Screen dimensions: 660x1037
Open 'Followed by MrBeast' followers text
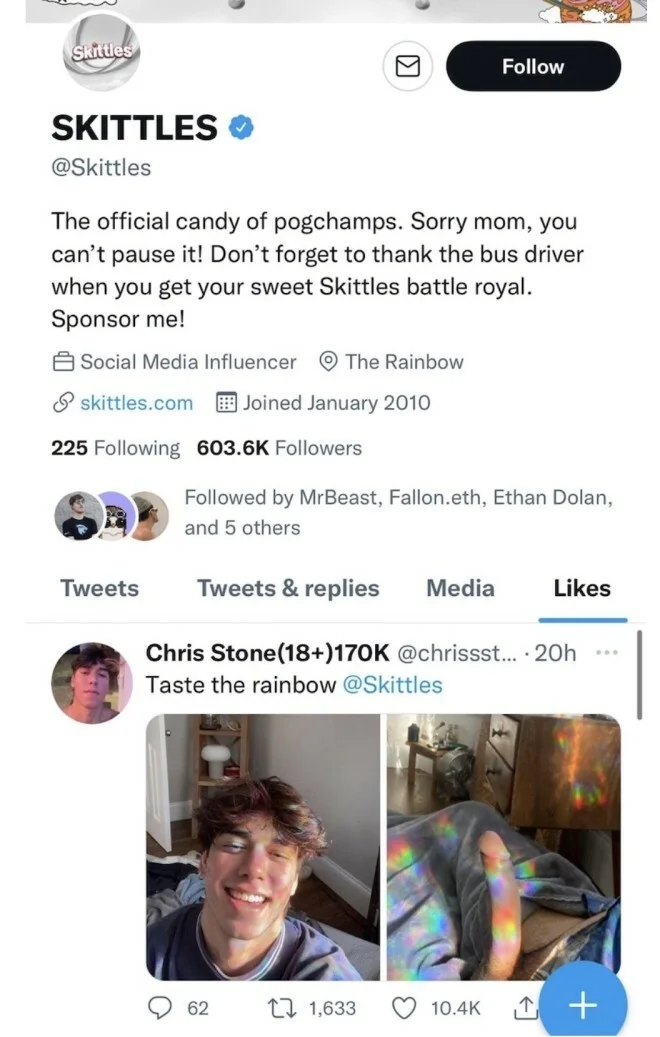click(398, 512)
